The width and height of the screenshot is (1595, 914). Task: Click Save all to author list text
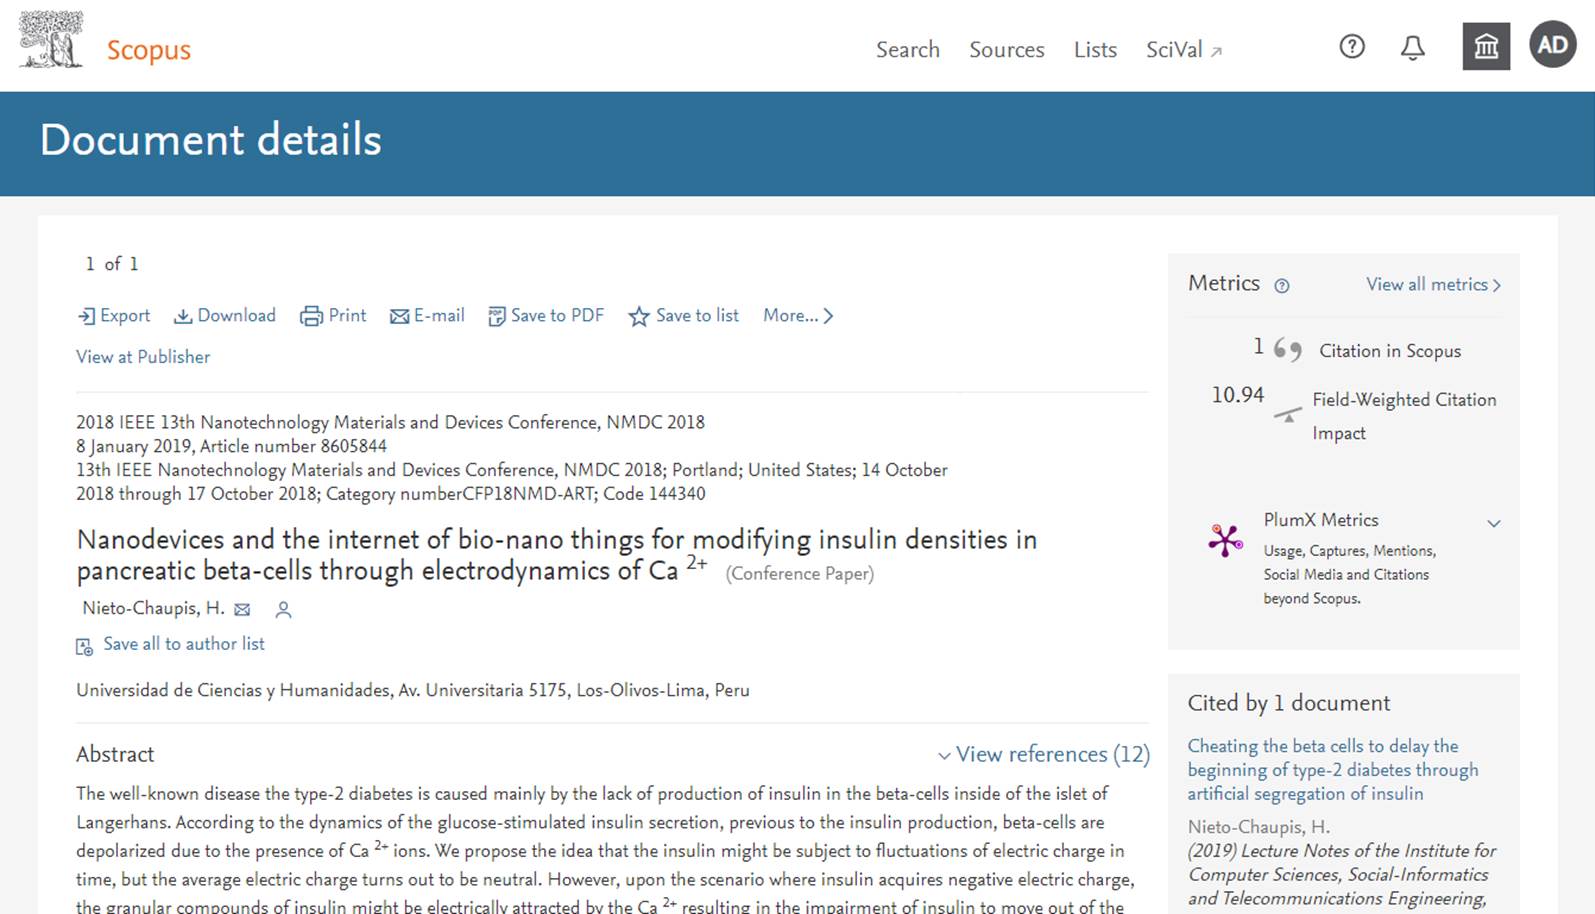click(x=184, y=644)
